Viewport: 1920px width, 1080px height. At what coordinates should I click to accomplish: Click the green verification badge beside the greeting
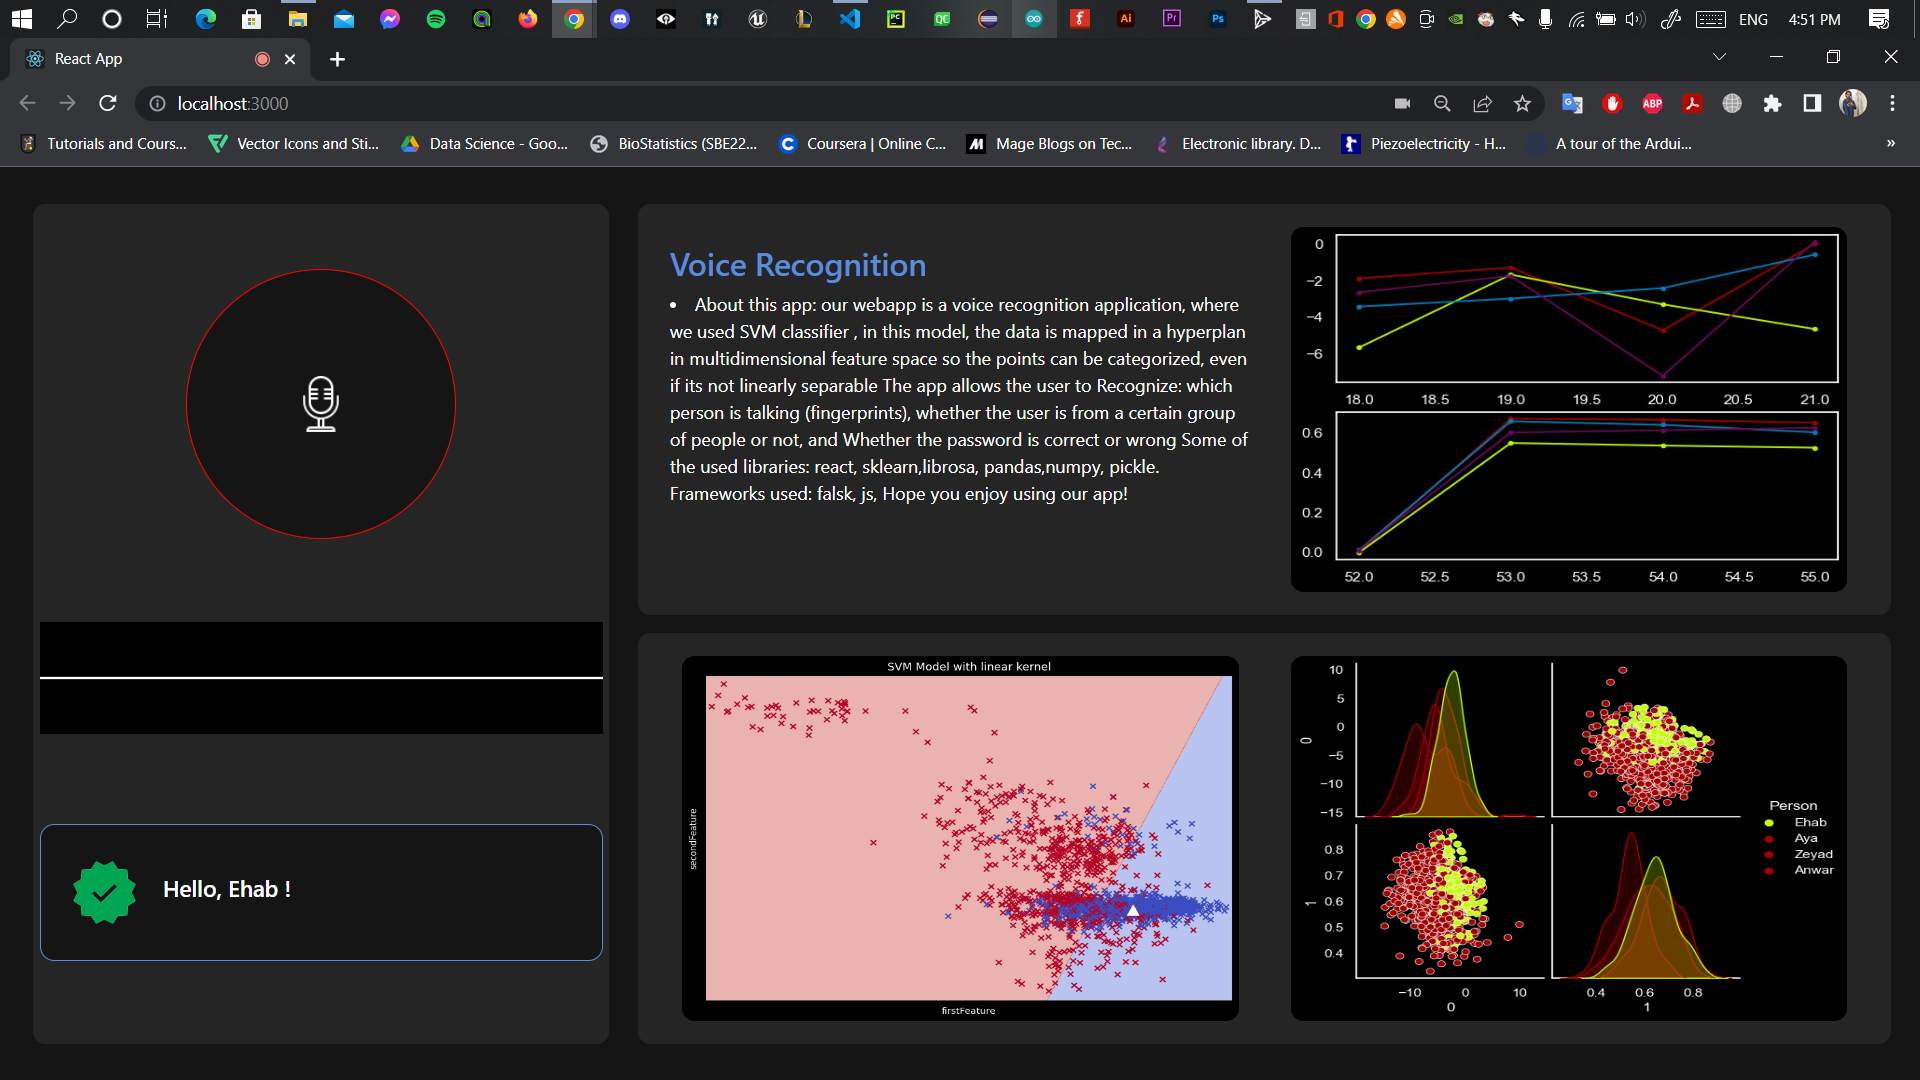[104, 890]
